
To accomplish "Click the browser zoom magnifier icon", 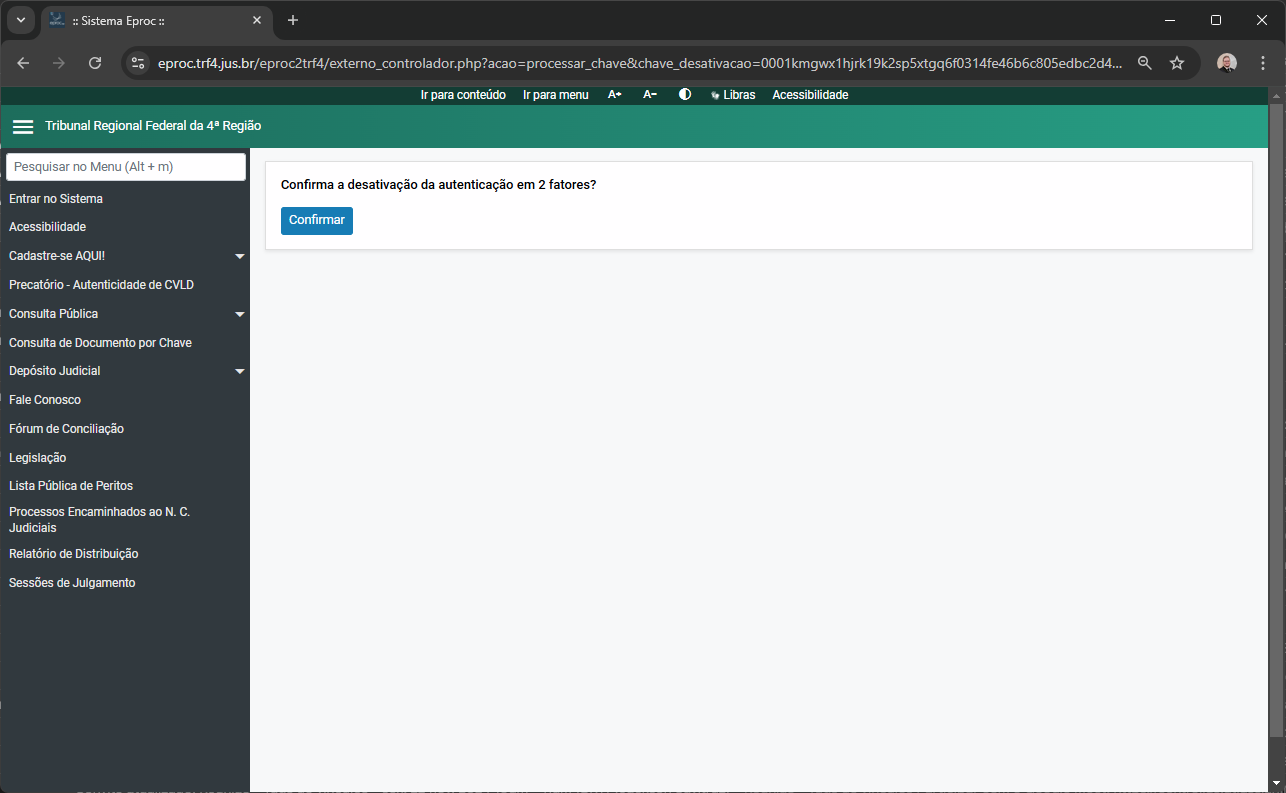I will coord(1145,63).
